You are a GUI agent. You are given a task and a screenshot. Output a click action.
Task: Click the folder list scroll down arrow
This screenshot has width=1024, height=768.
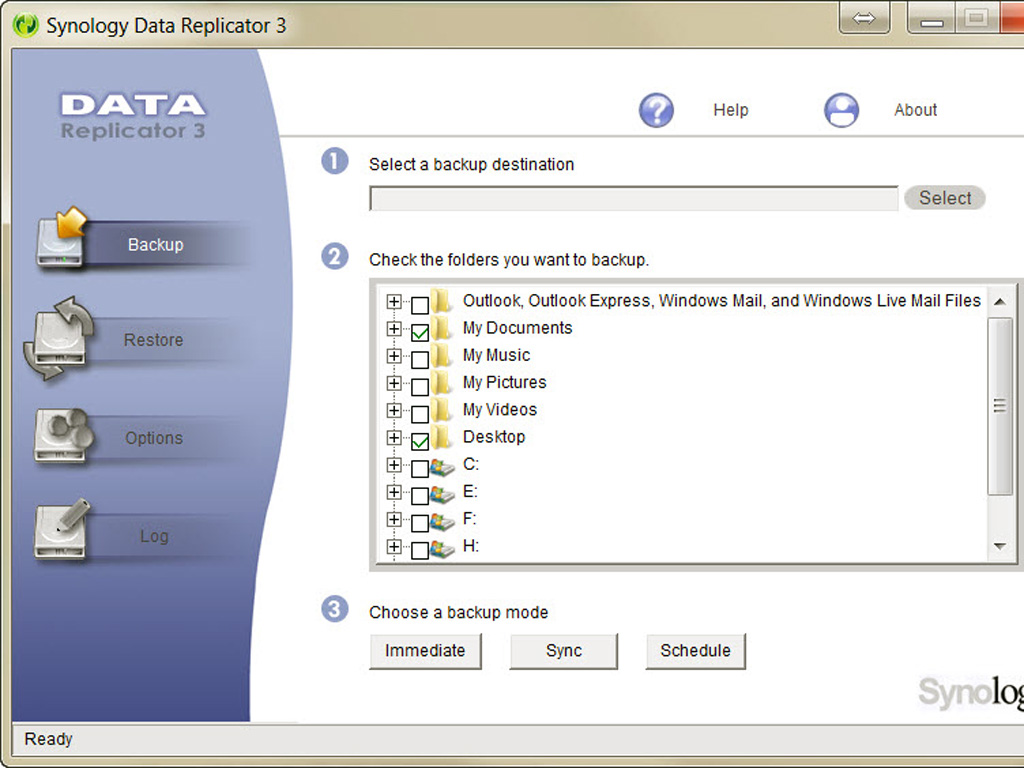point(999,546)
